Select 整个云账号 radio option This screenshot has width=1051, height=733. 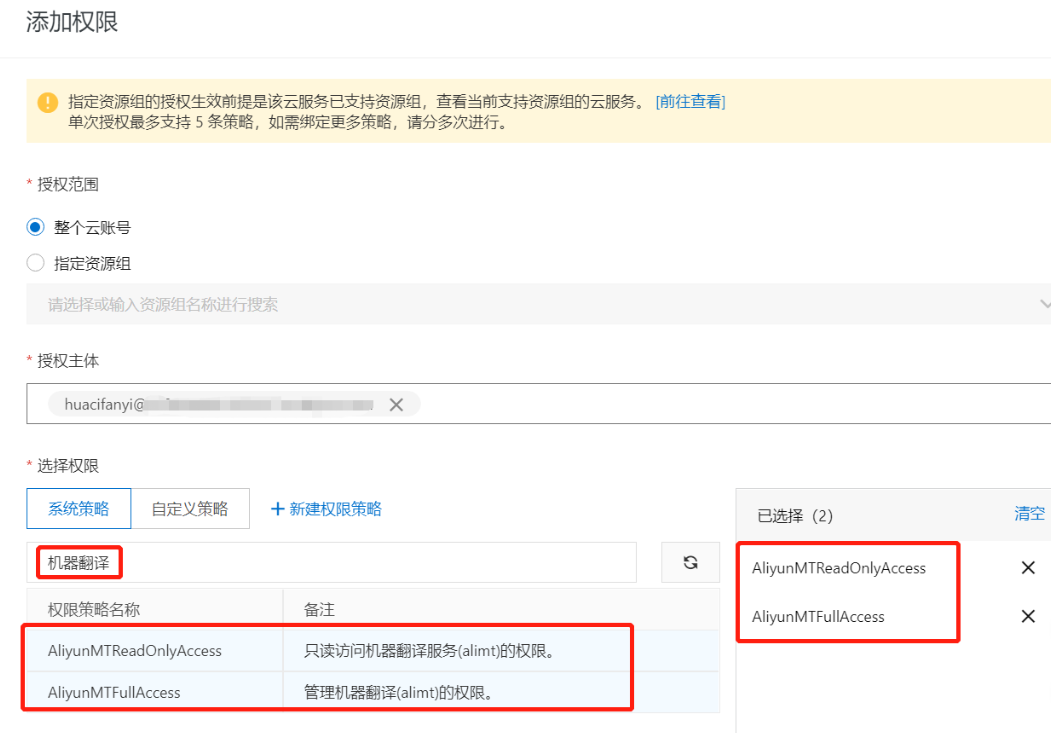[x=36, y=227]
